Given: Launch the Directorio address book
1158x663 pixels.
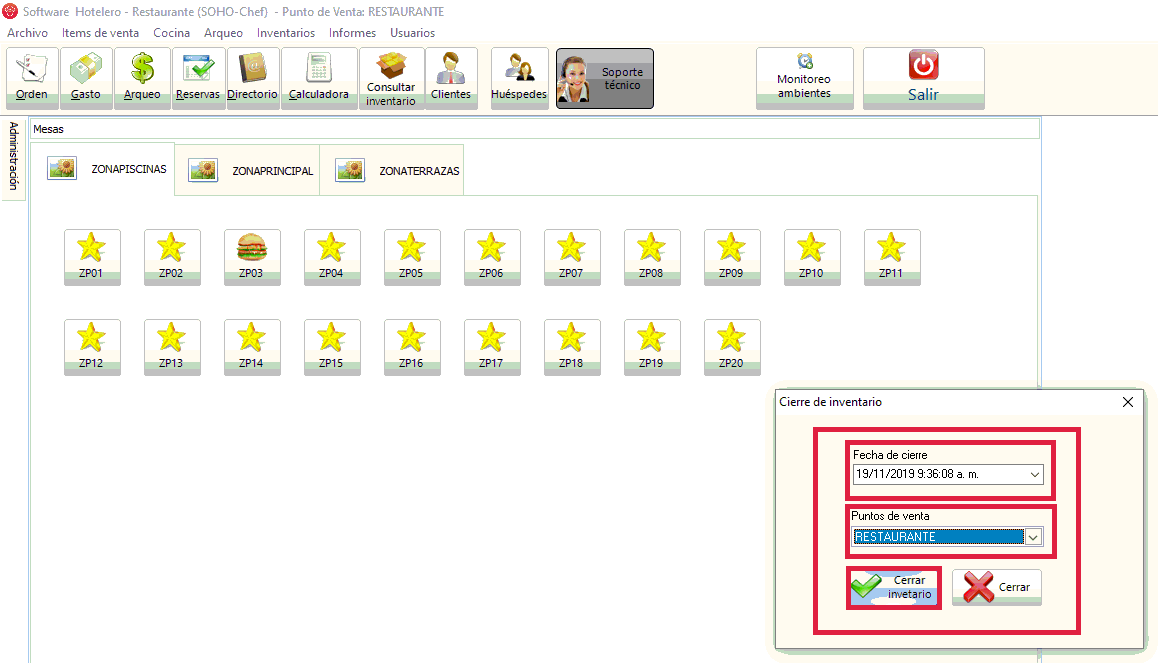Looking at the screenshot, I should [x=253, y=77].
